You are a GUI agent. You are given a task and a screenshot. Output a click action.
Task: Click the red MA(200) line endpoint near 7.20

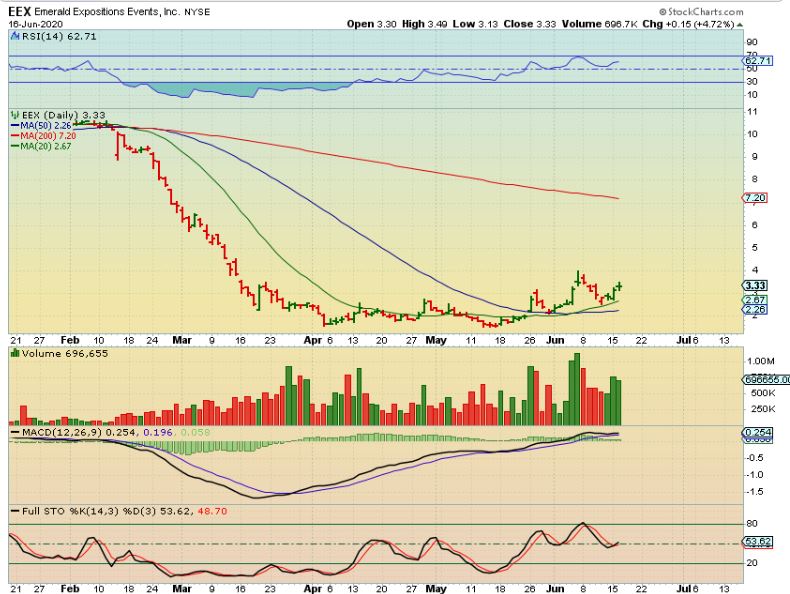tap(617, 198)
